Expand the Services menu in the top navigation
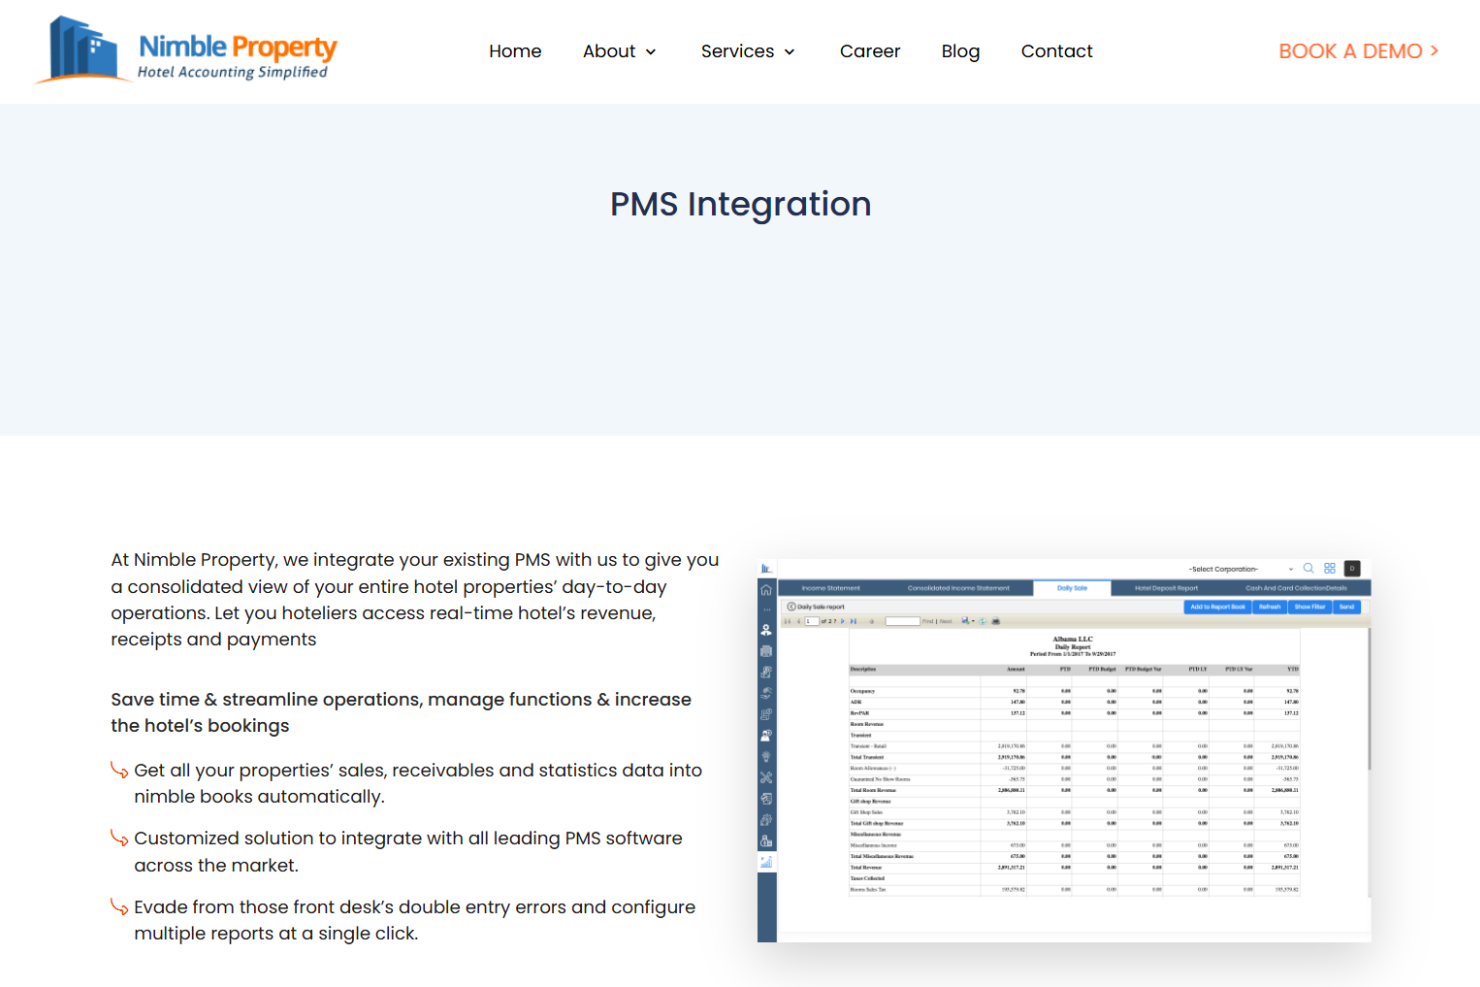Image resolution: width=1480 pixels, height=987 pixels. click(747, 51)
